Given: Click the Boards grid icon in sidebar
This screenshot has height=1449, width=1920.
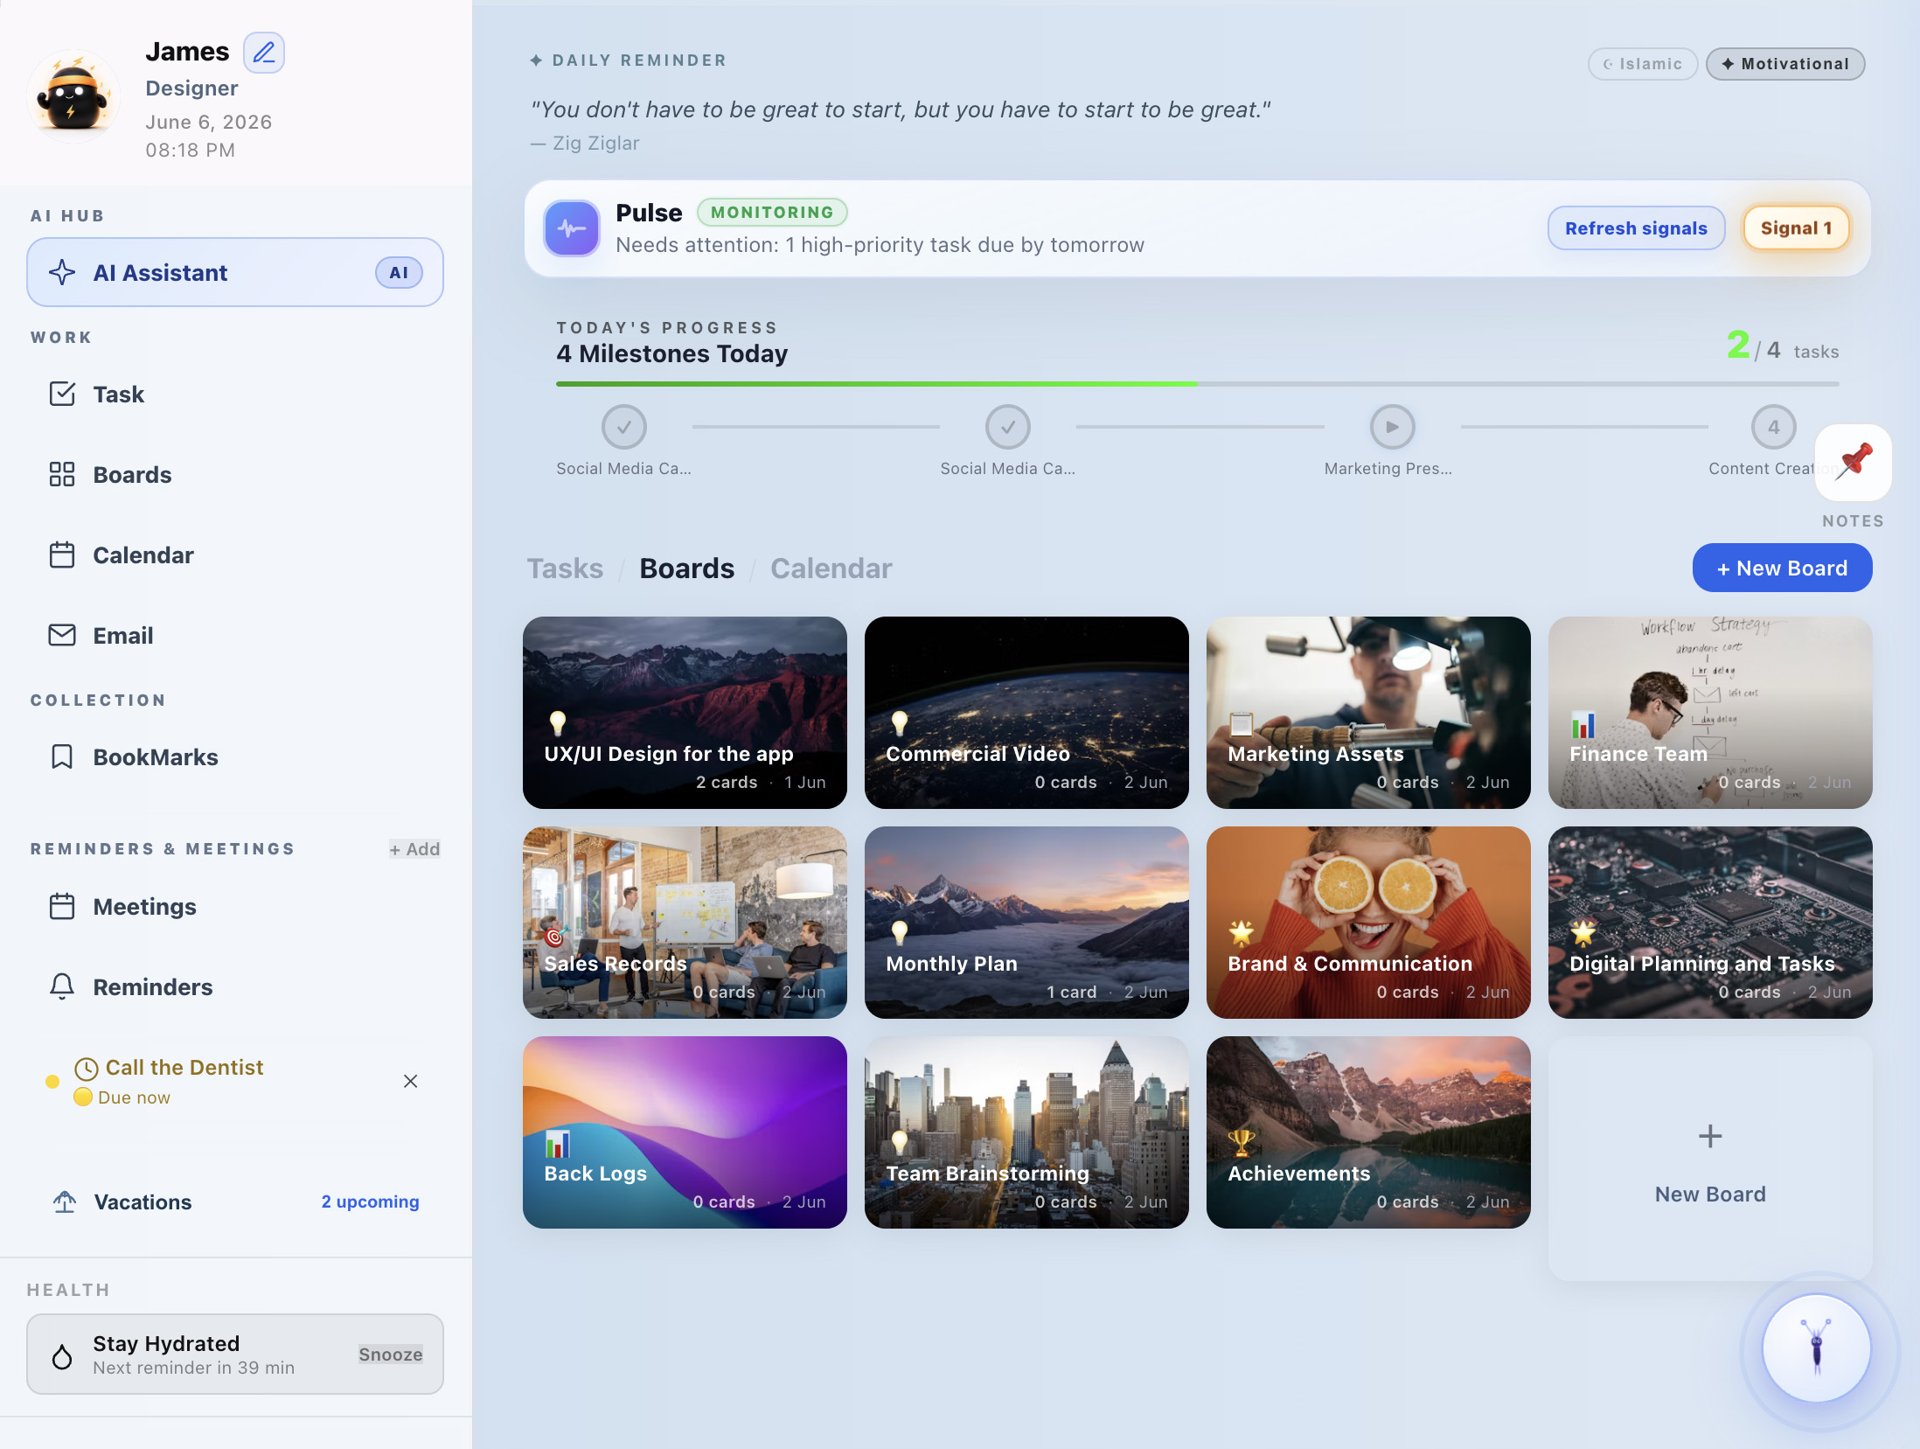Looking at the screenshot, I should (62, 474).
